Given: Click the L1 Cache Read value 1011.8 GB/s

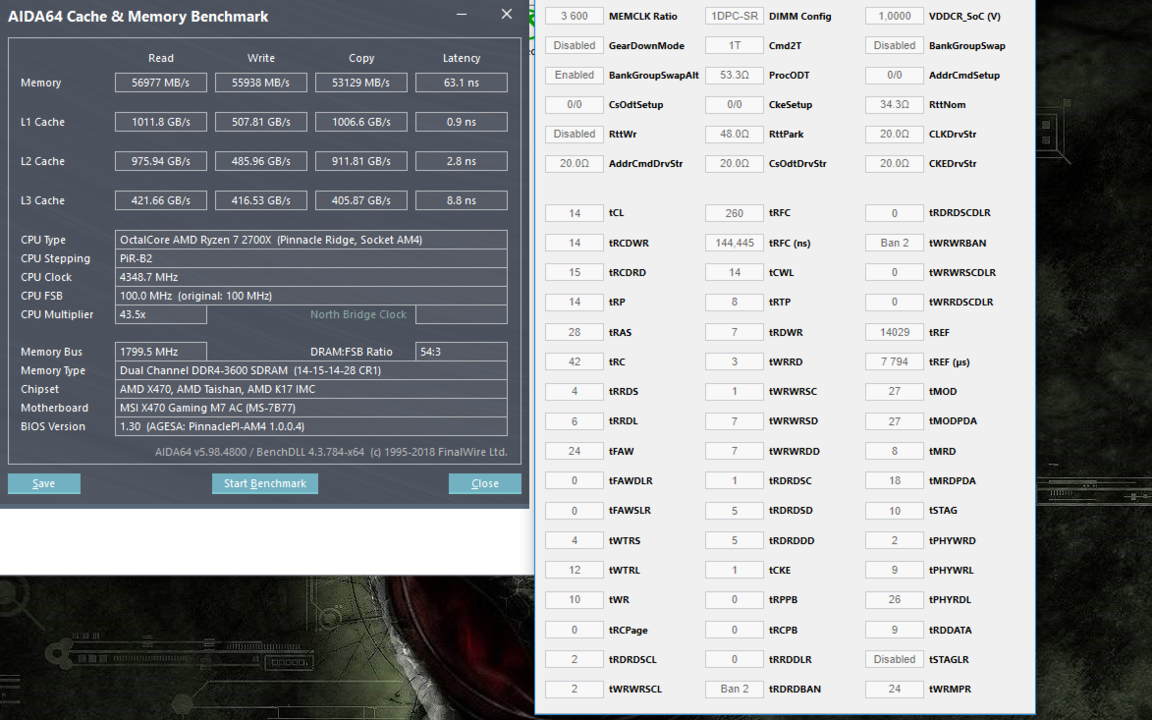Looking at the screenshot, I should click(x=161, y=122).
